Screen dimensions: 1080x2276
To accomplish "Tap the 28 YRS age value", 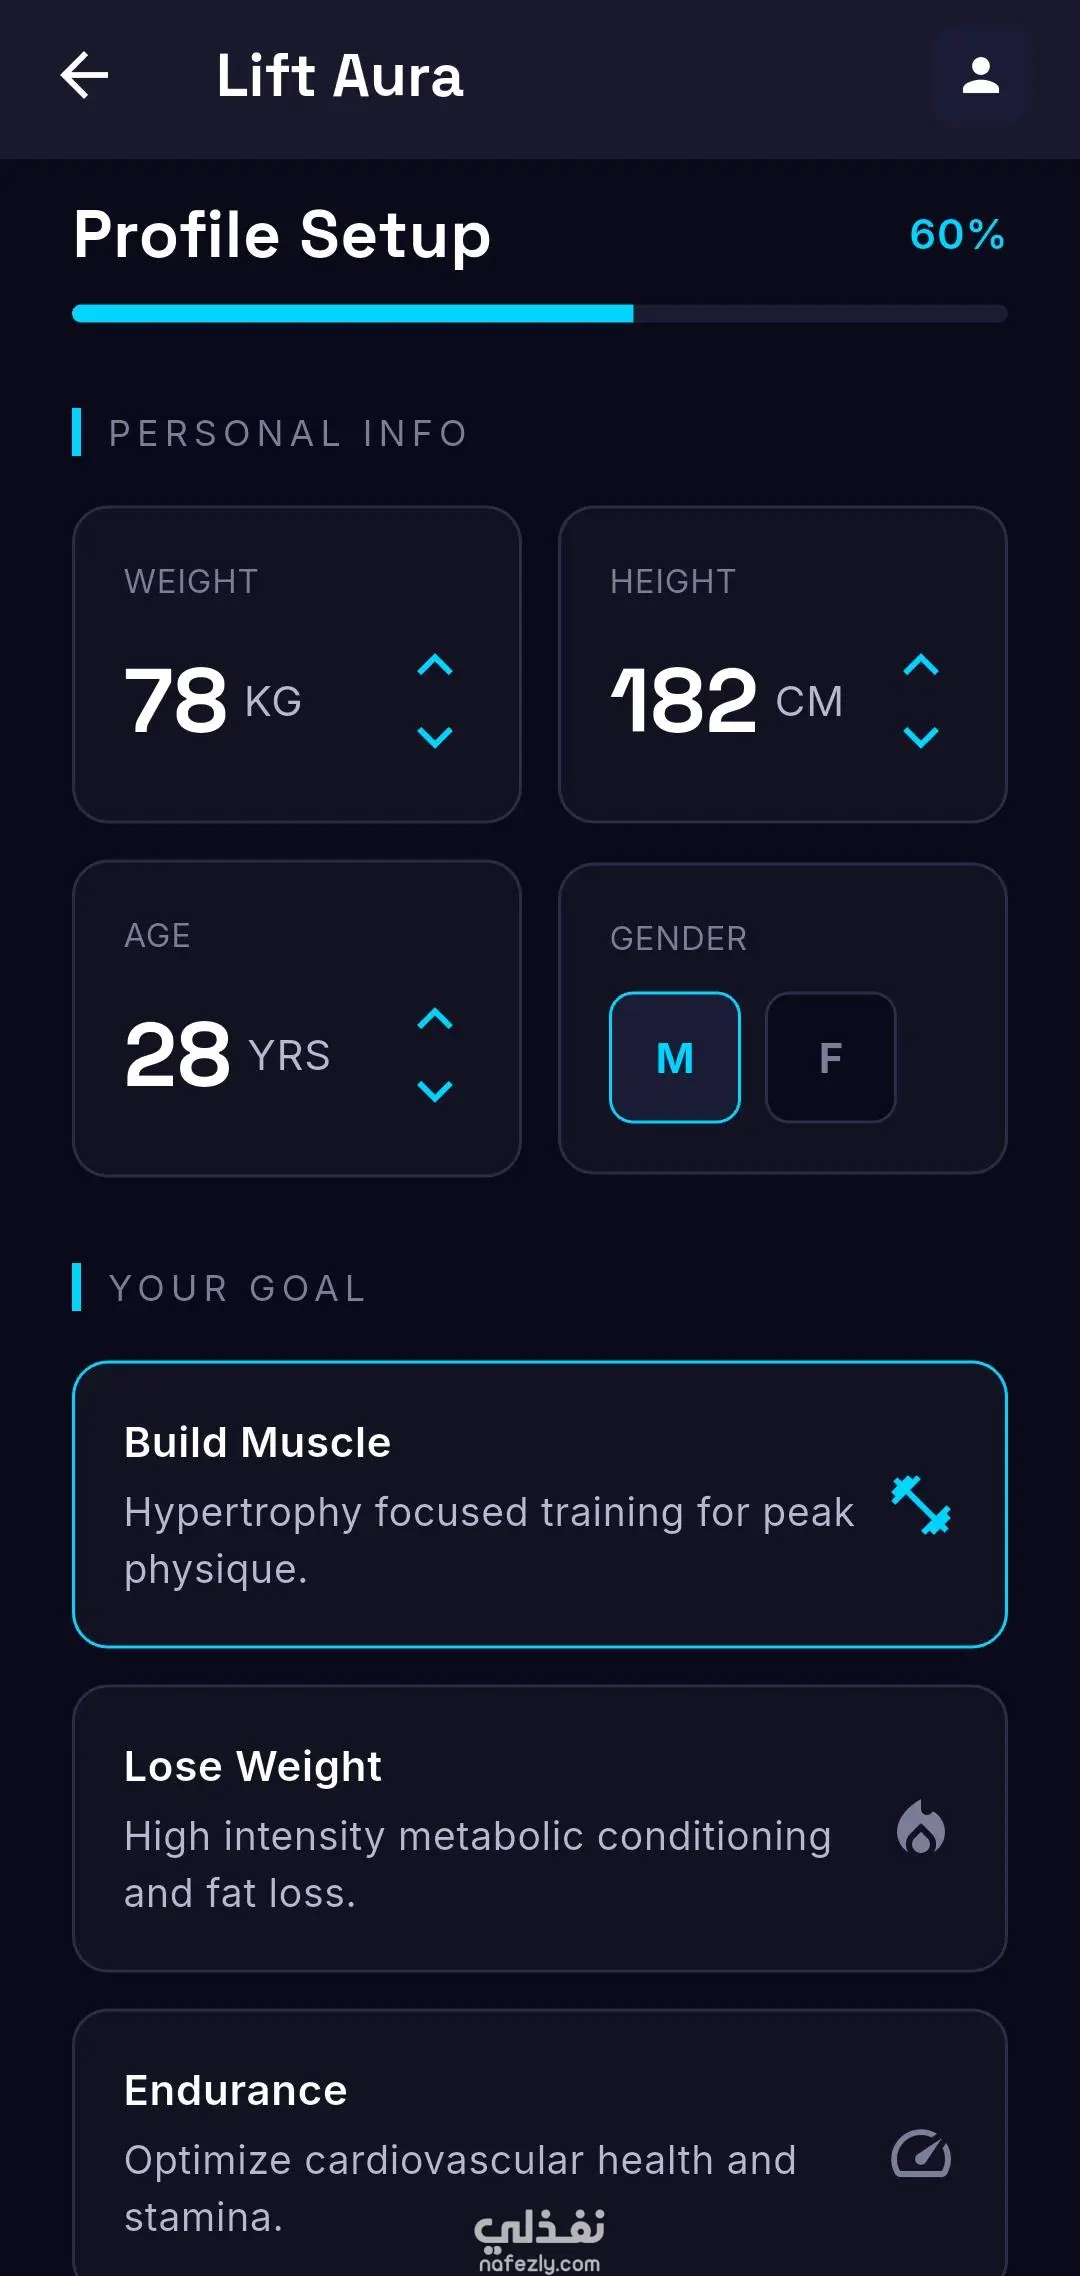I will point(227,1054).
